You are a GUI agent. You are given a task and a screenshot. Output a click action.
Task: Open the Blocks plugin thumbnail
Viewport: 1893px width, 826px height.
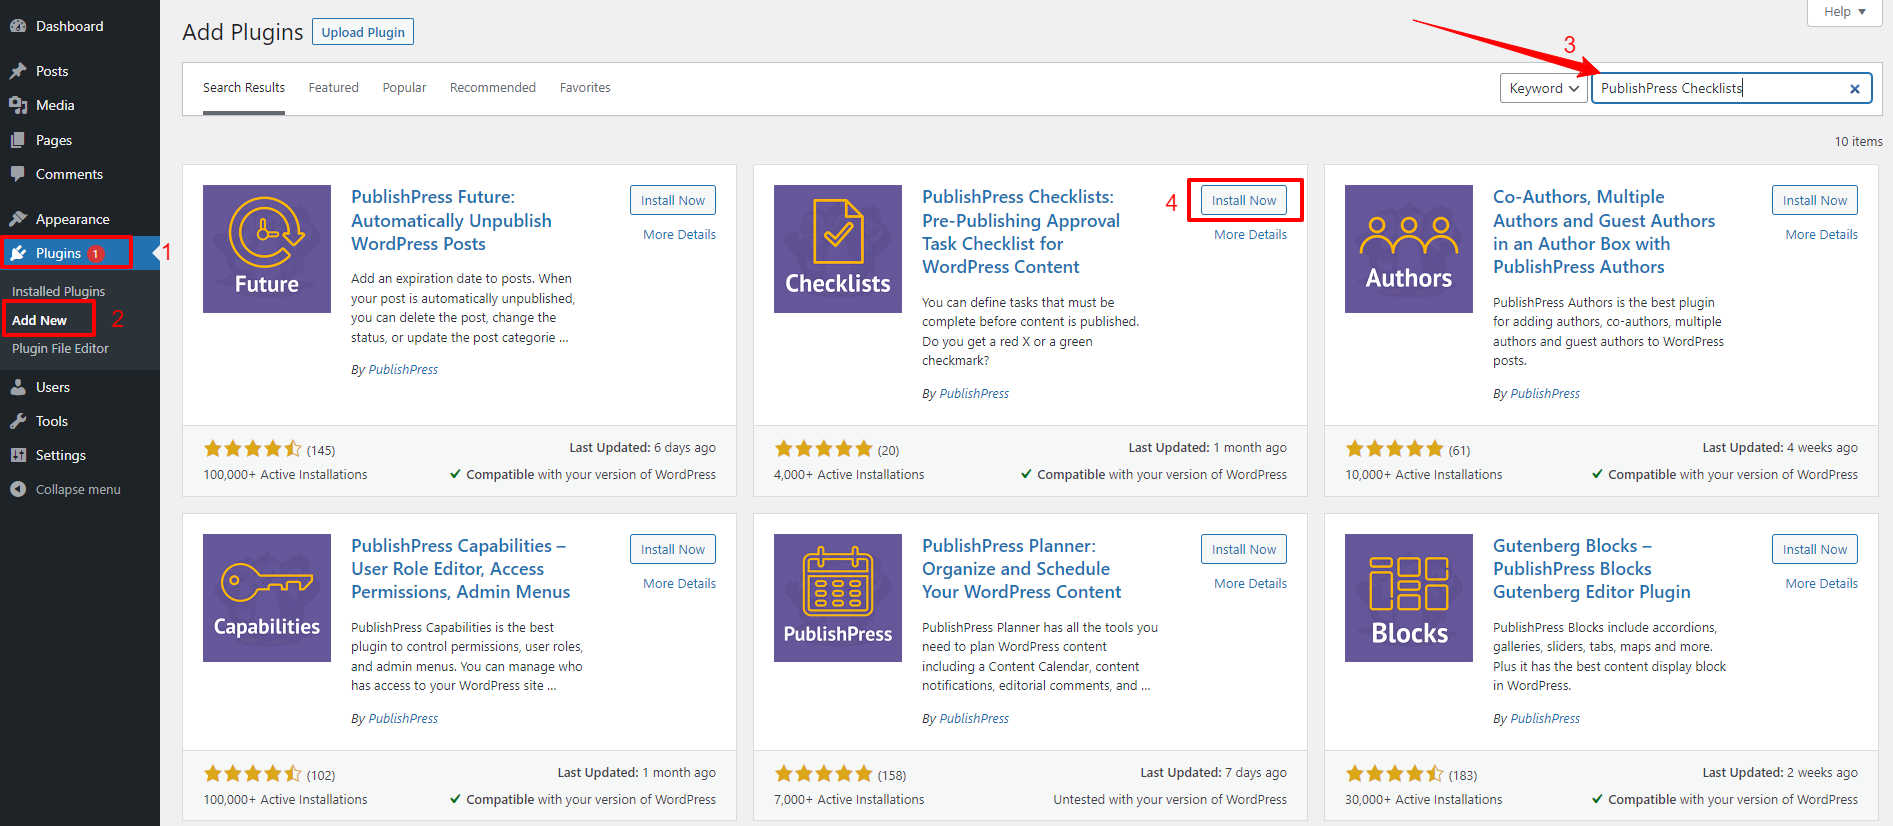pos(1409,598)
